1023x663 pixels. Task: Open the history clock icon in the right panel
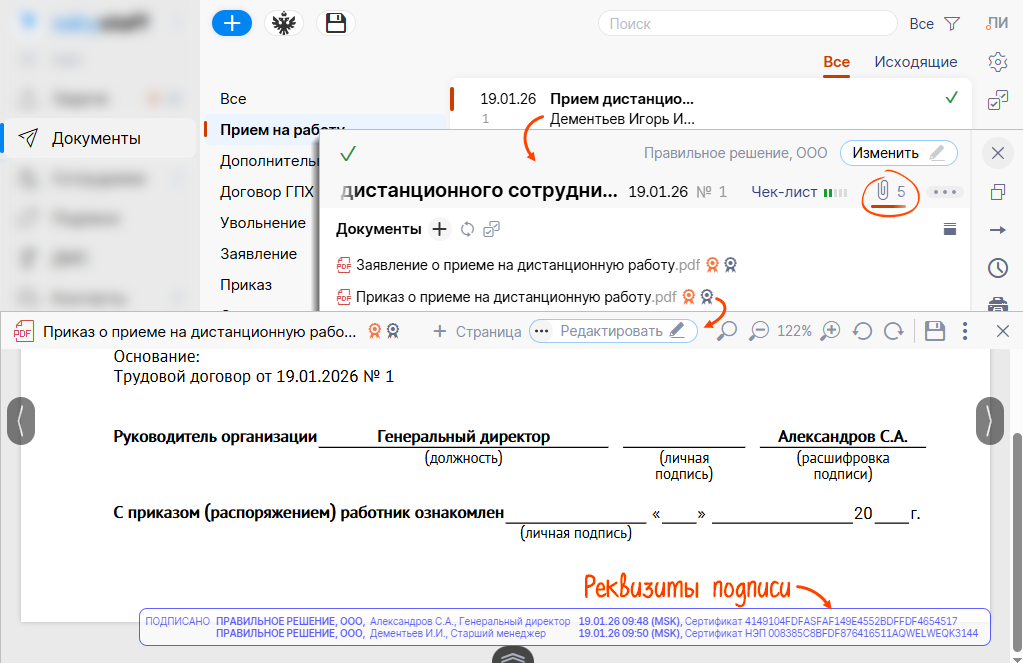[997, 268]
